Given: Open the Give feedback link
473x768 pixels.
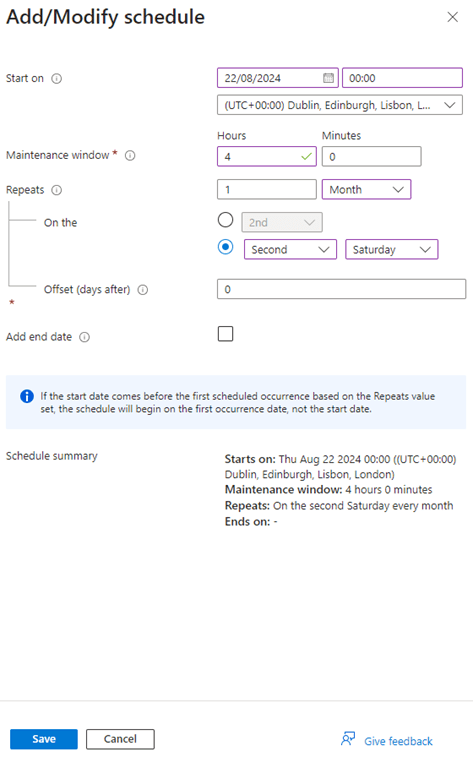Looking at the screenshot, I should (398, 741).
